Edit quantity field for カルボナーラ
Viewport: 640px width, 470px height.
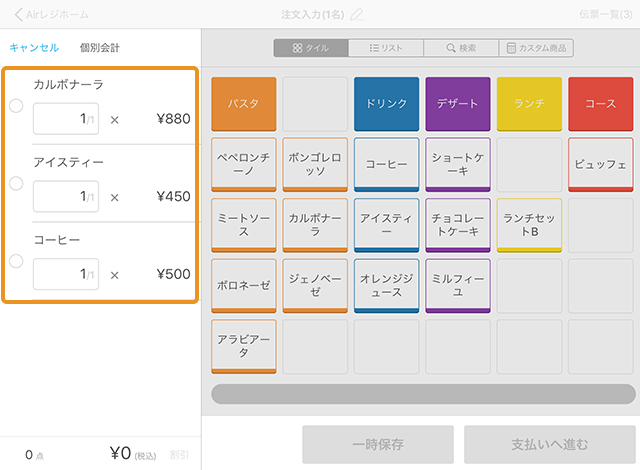point(66,119)
